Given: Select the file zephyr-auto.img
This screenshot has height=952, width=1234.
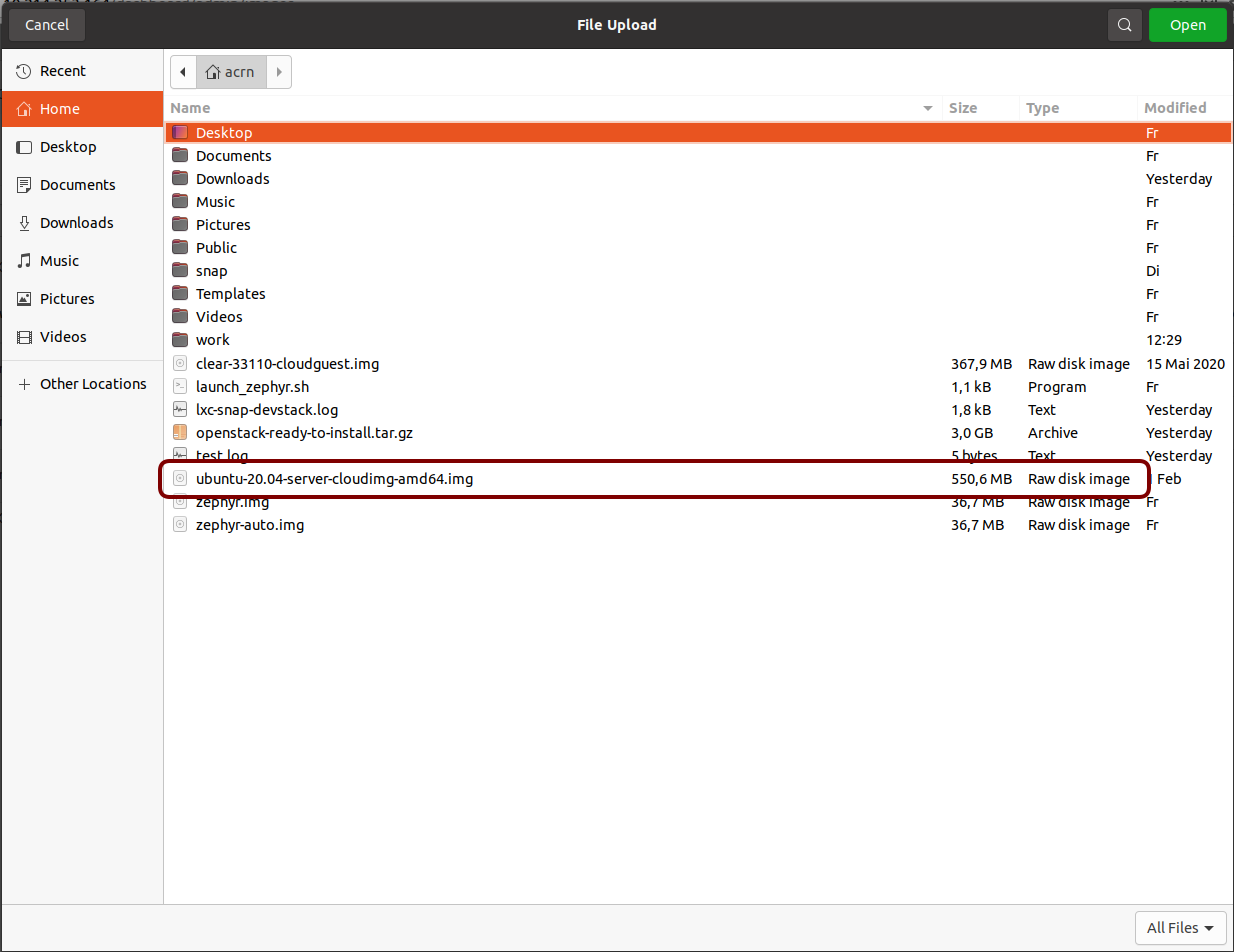Looking at the screenshot, I should (250, 525).
